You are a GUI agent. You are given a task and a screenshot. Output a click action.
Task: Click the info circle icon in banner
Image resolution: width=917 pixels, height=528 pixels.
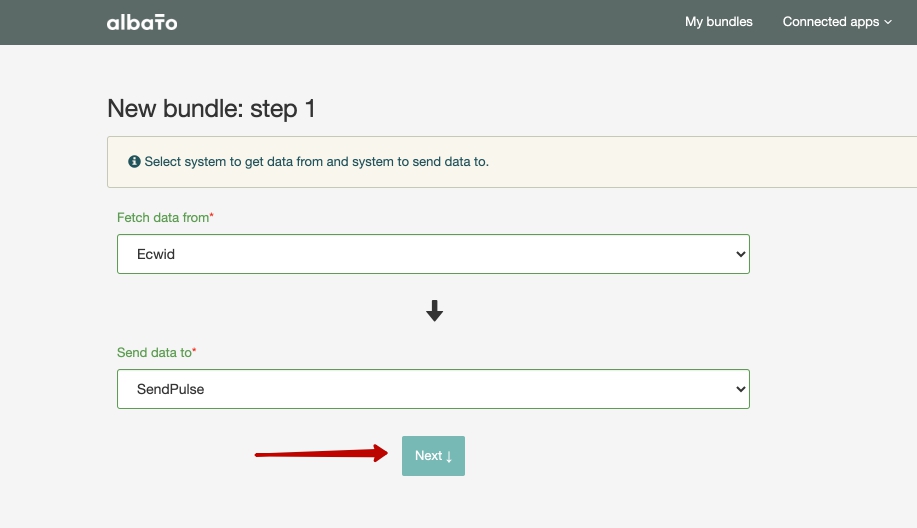click(134, 161)
